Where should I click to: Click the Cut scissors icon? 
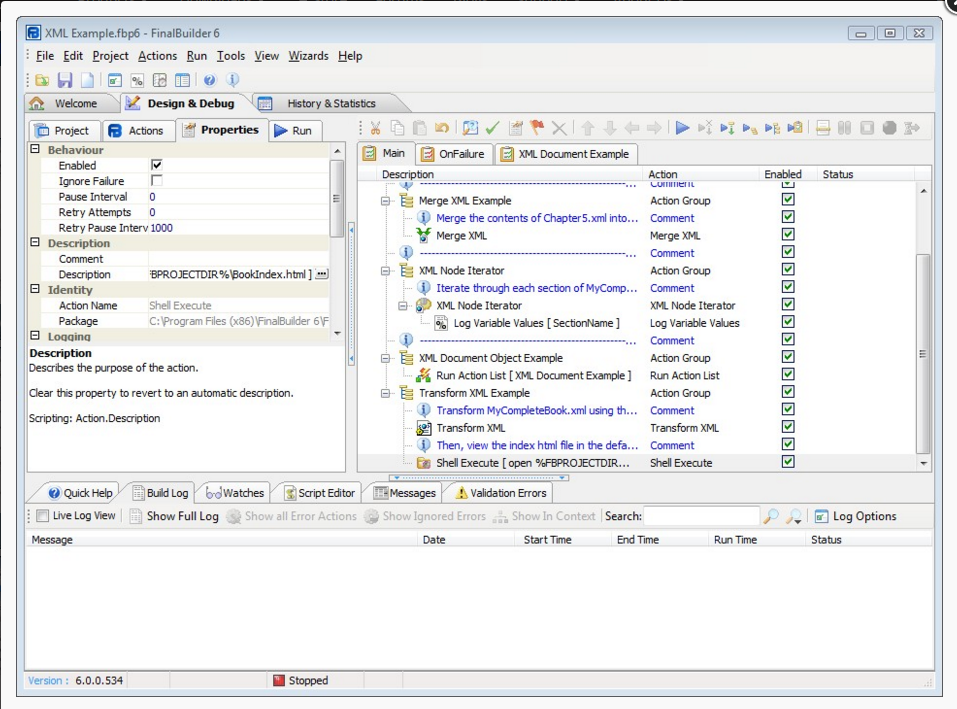point(375,128)
